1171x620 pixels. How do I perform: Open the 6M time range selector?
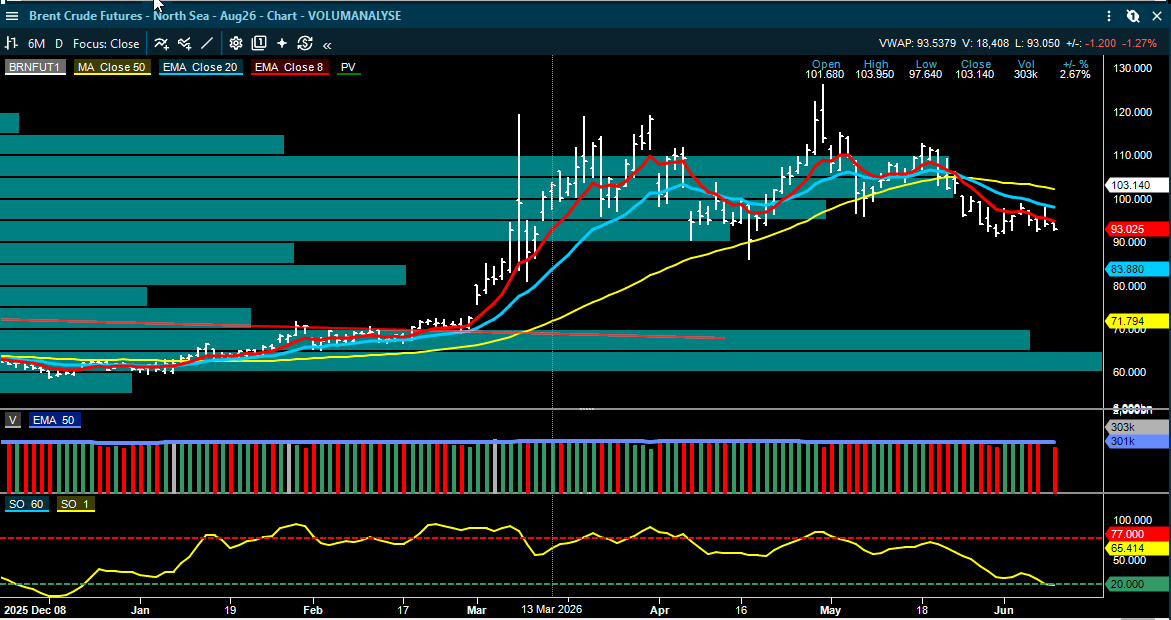[36, 44]
